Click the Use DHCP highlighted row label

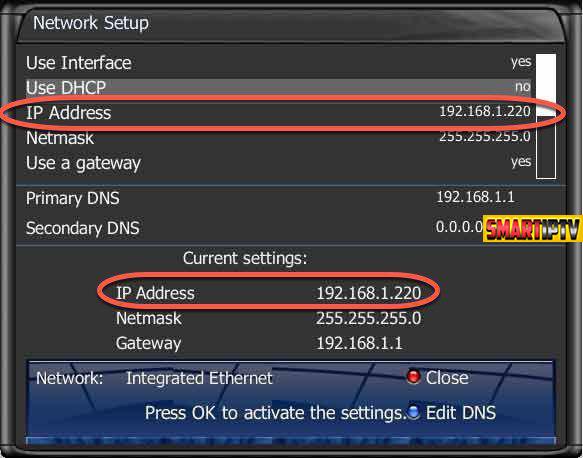click(x=66, y=88)
